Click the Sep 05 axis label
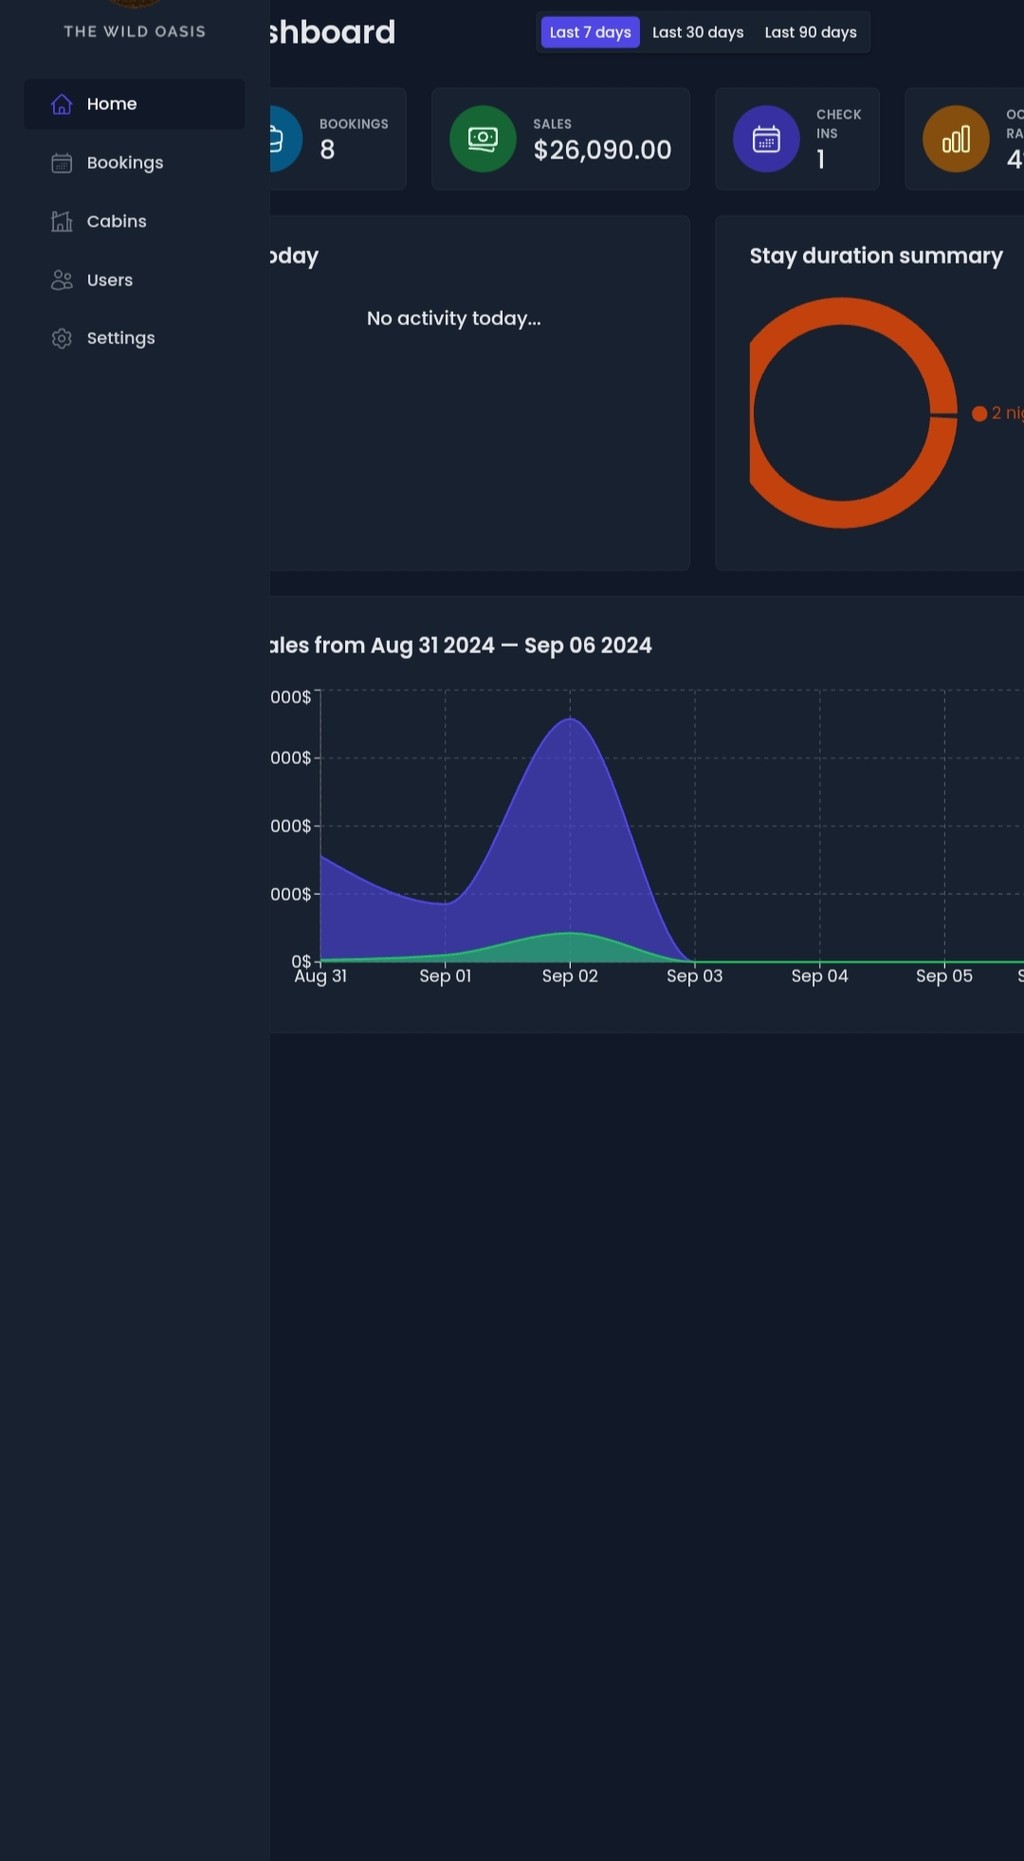Screen dimensions: 1024x1861 tap(944, 976)
